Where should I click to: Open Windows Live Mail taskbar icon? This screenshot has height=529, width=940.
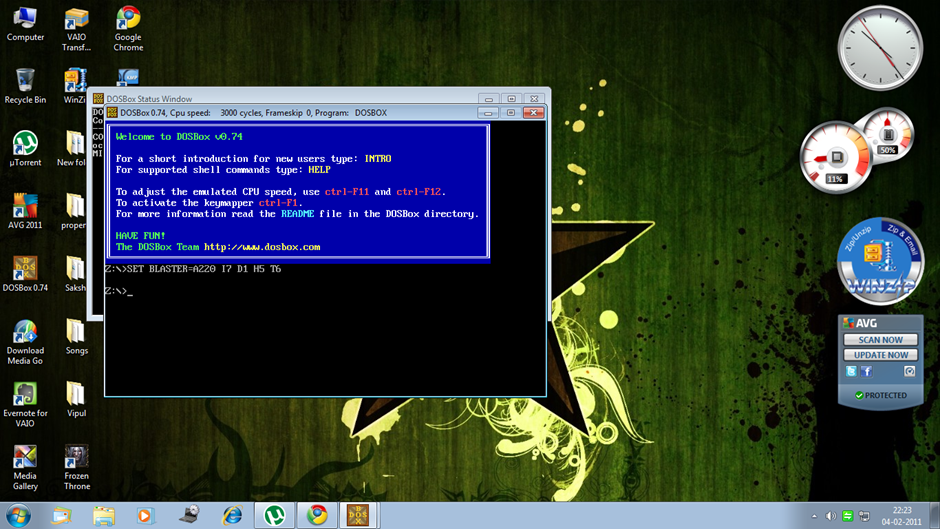pos(62,516)
